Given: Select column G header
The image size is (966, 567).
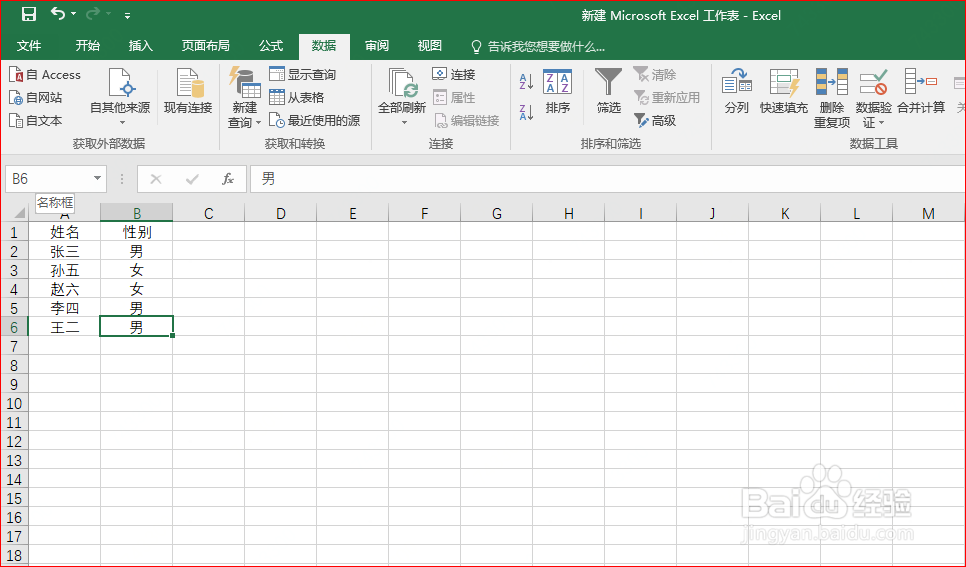Looking at the screenshot, I should pos(497,213).
